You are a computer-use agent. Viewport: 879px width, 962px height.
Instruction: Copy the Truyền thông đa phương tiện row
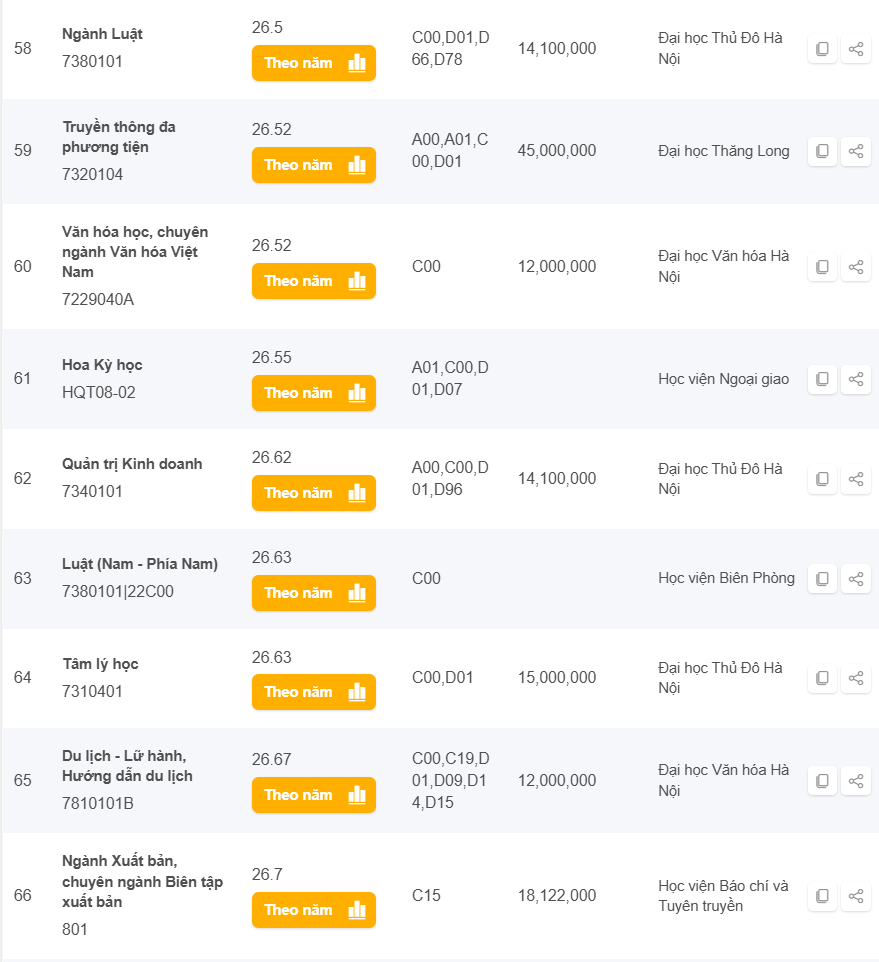[822, 151]
